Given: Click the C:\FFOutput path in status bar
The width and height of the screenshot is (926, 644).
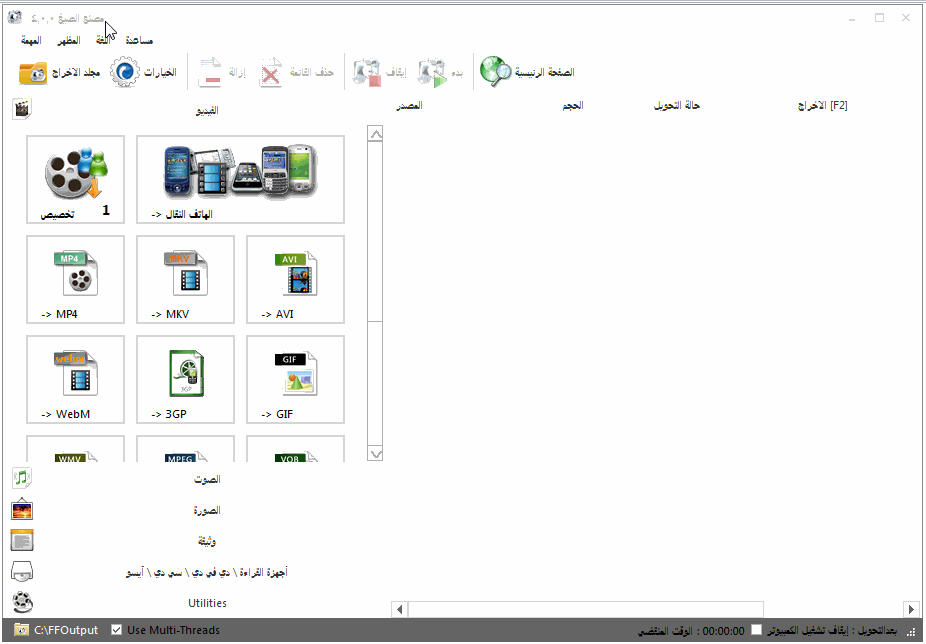Looking at the screenshot, I should tap(66, 630).
